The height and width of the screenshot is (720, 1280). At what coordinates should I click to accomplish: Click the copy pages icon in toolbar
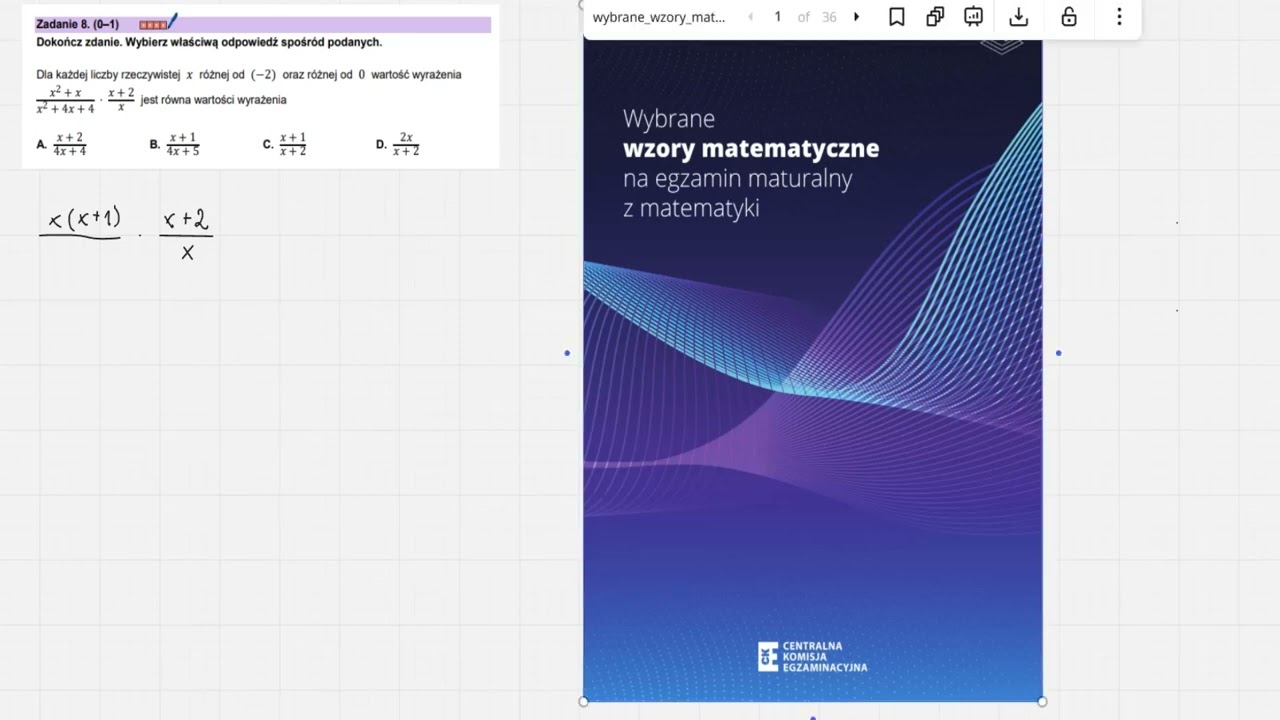click(x=935, y=17)
